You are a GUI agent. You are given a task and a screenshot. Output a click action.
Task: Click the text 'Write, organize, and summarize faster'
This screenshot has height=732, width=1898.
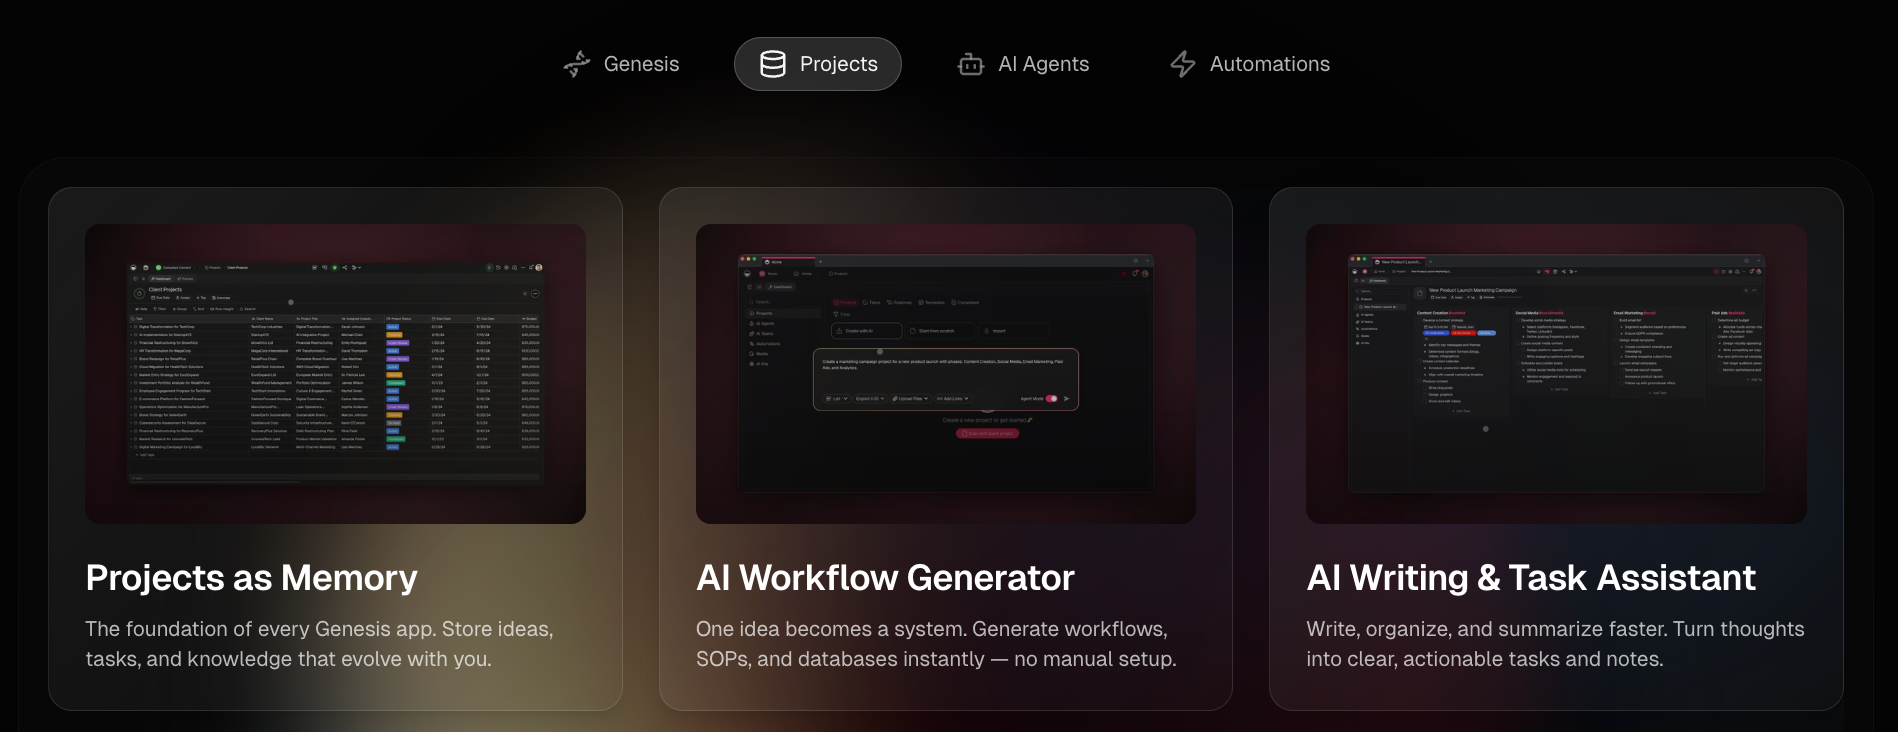(x=1486, y=629)
